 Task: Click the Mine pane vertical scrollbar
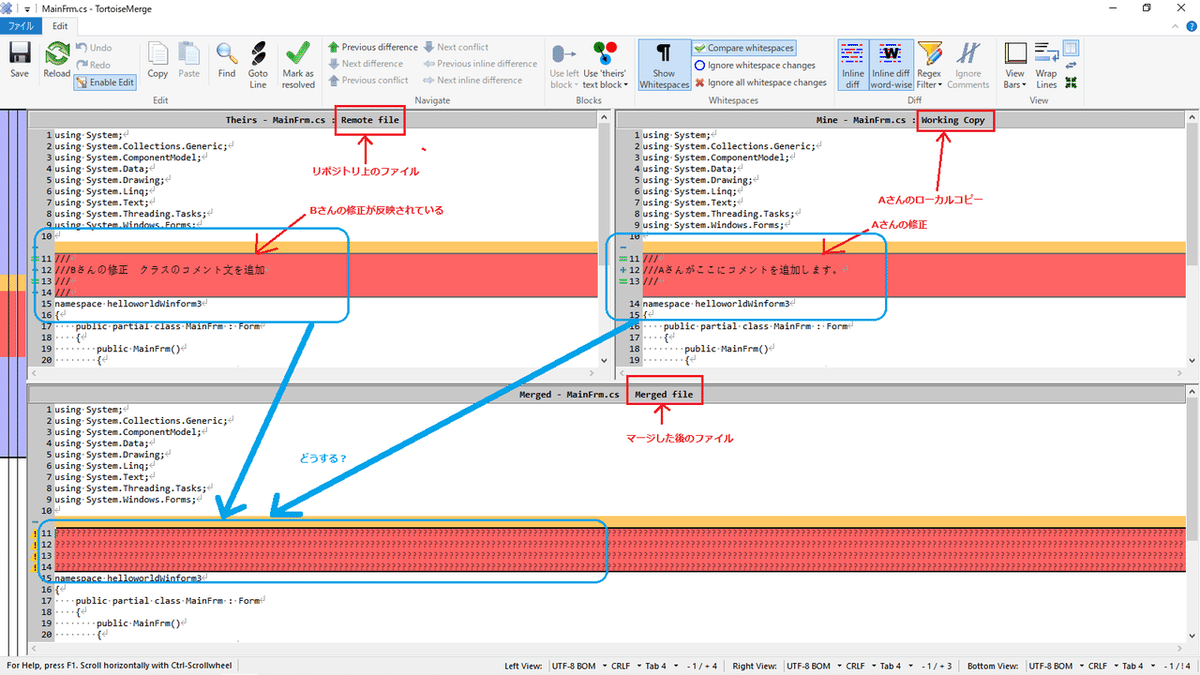pos(1190,240)
